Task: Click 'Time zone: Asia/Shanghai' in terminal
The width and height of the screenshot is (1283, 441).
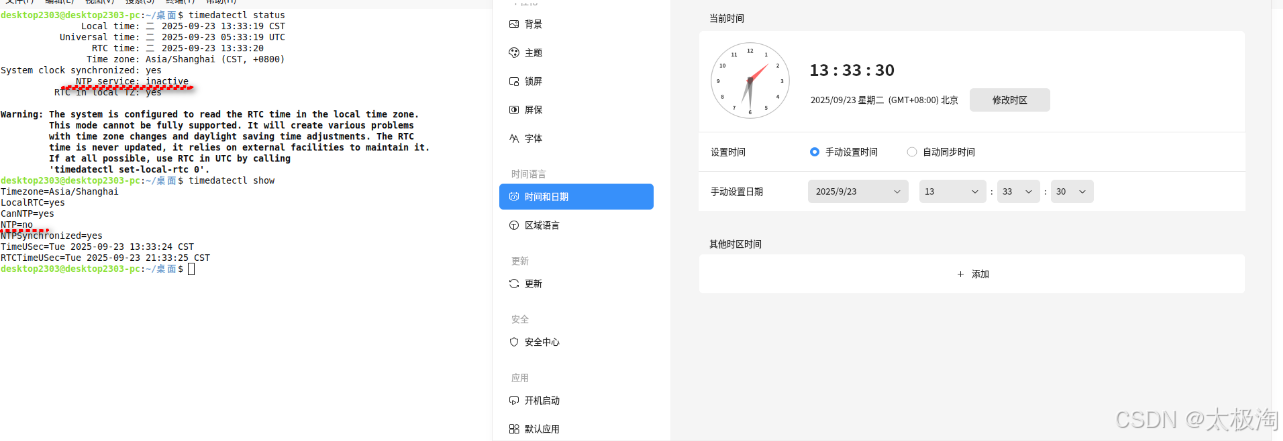Action: coord(185,59)
